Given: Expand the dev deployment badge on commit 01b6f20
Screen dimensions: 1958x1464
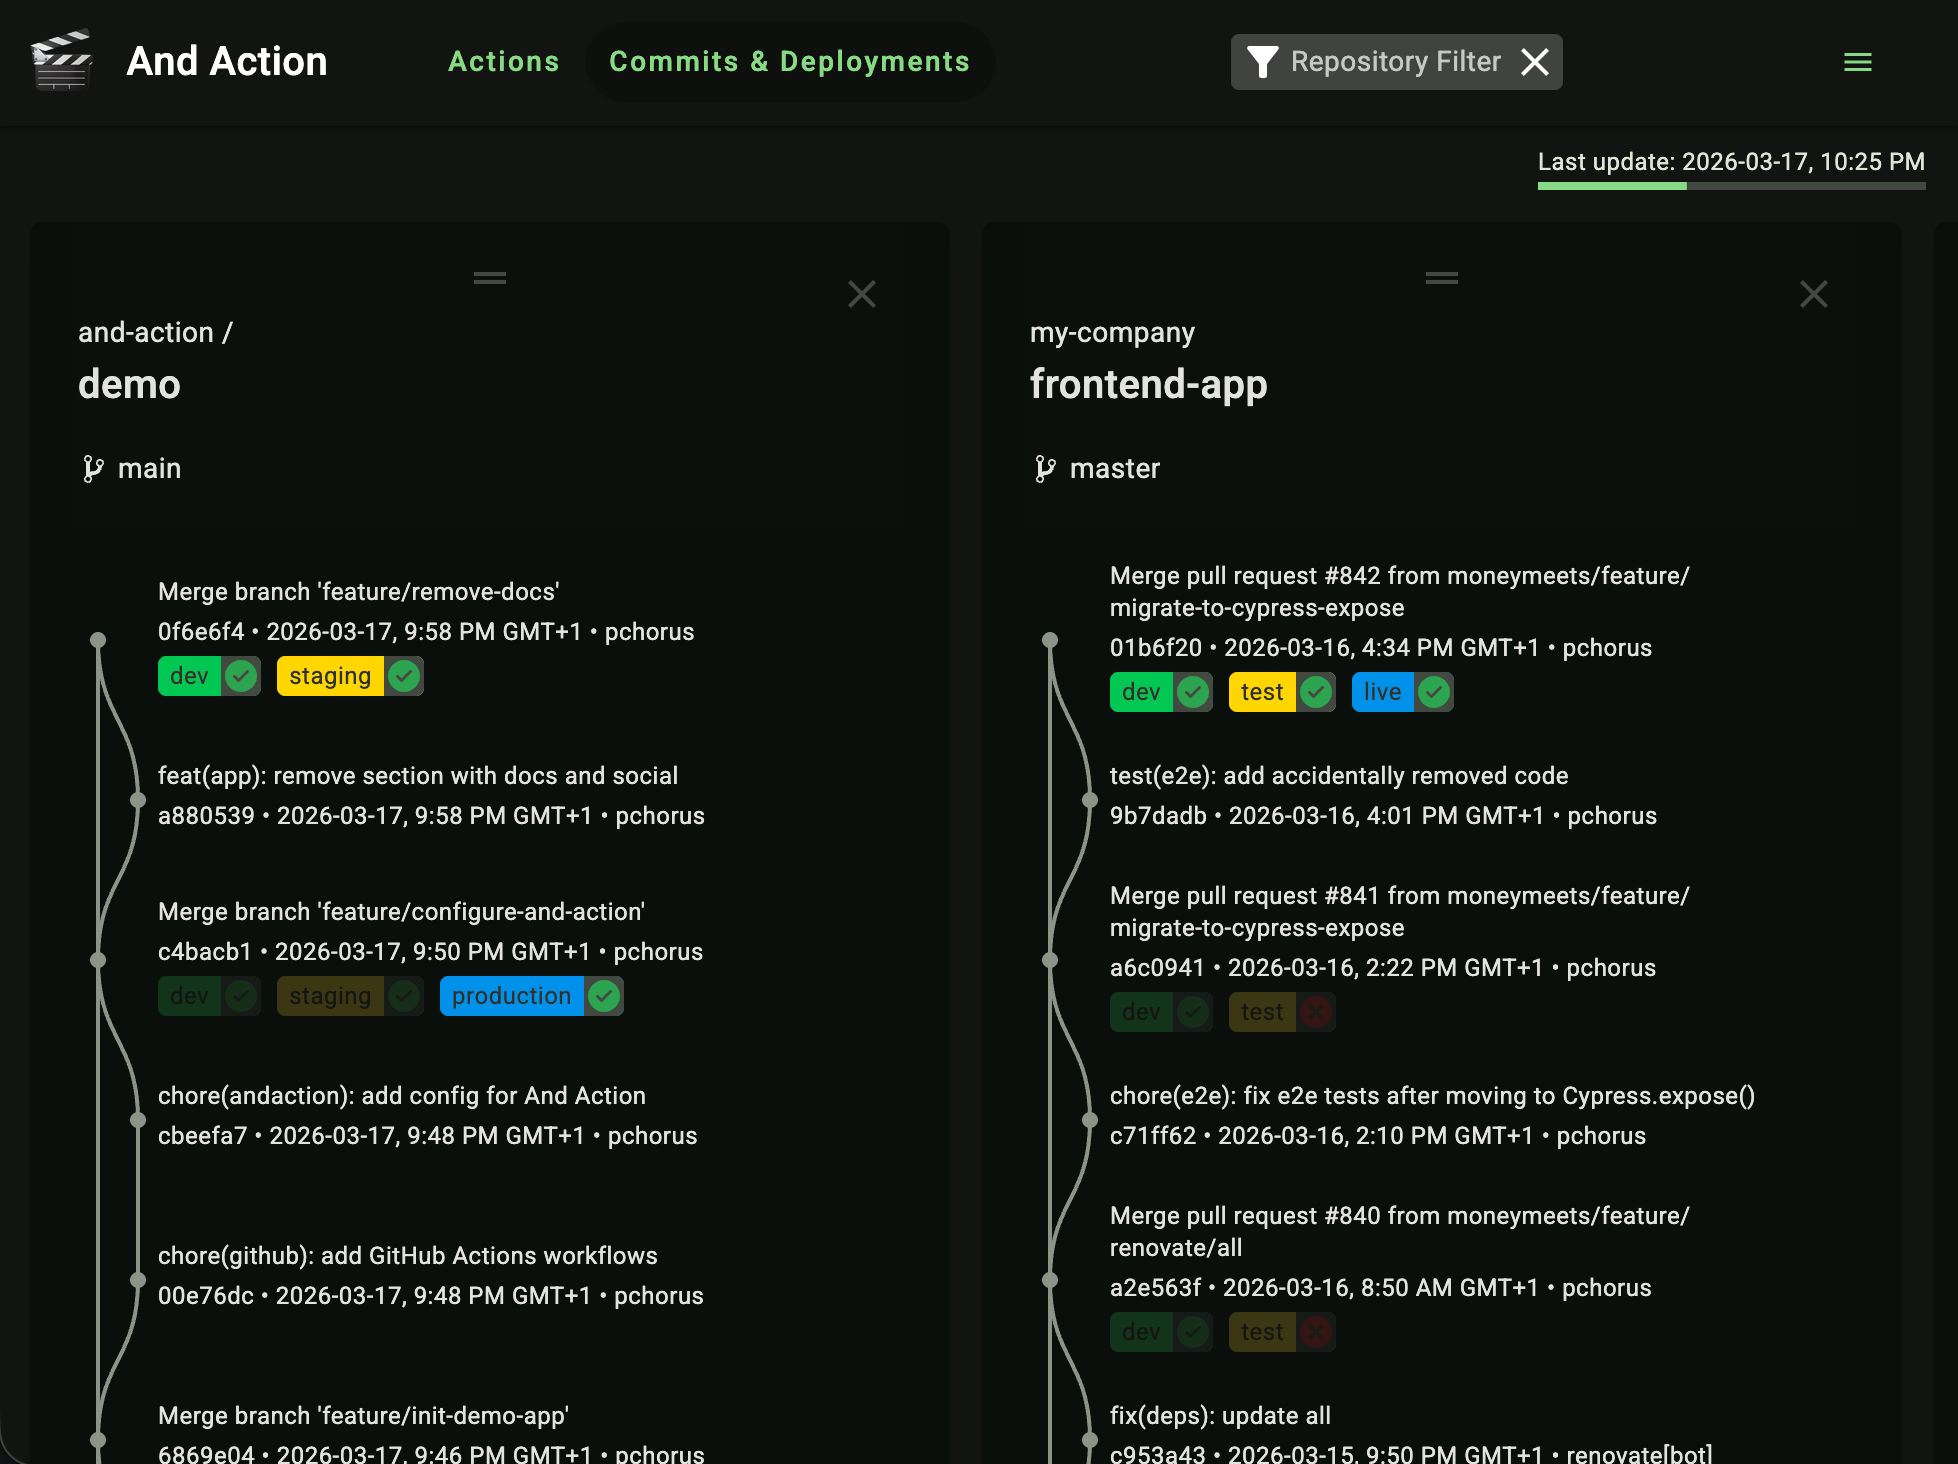Looking at the screenshot, I should pyautogui.click(x=1141, y=691).
